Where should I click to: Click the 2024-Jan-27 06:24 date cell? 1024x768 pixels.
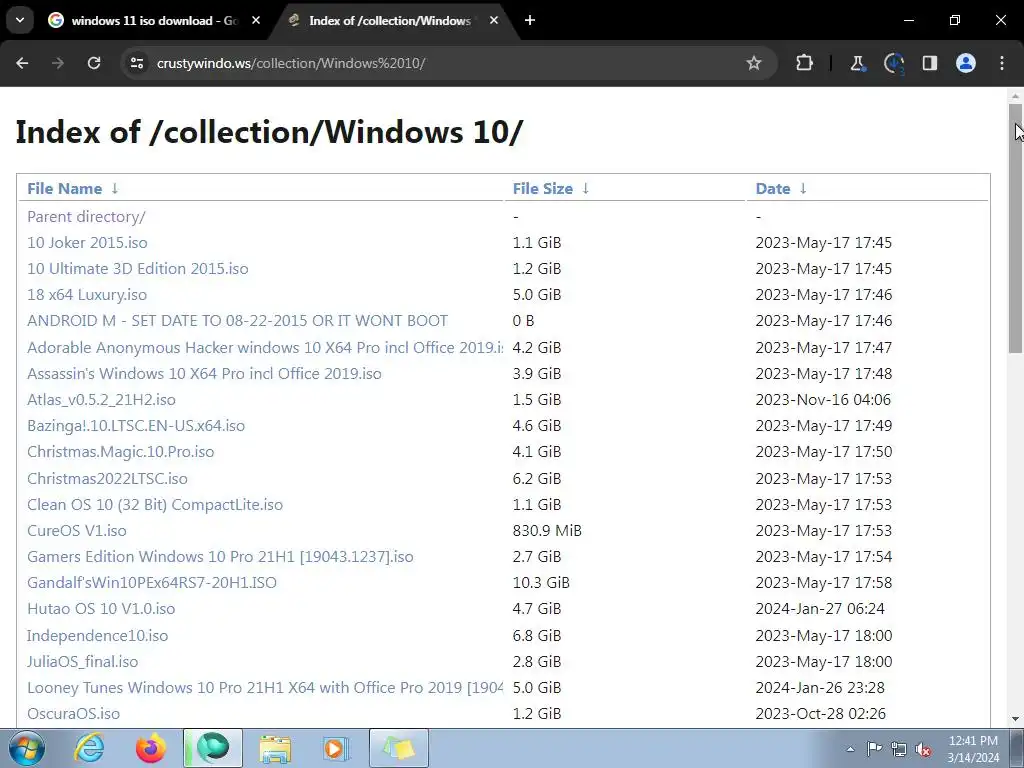coord(820,609)
